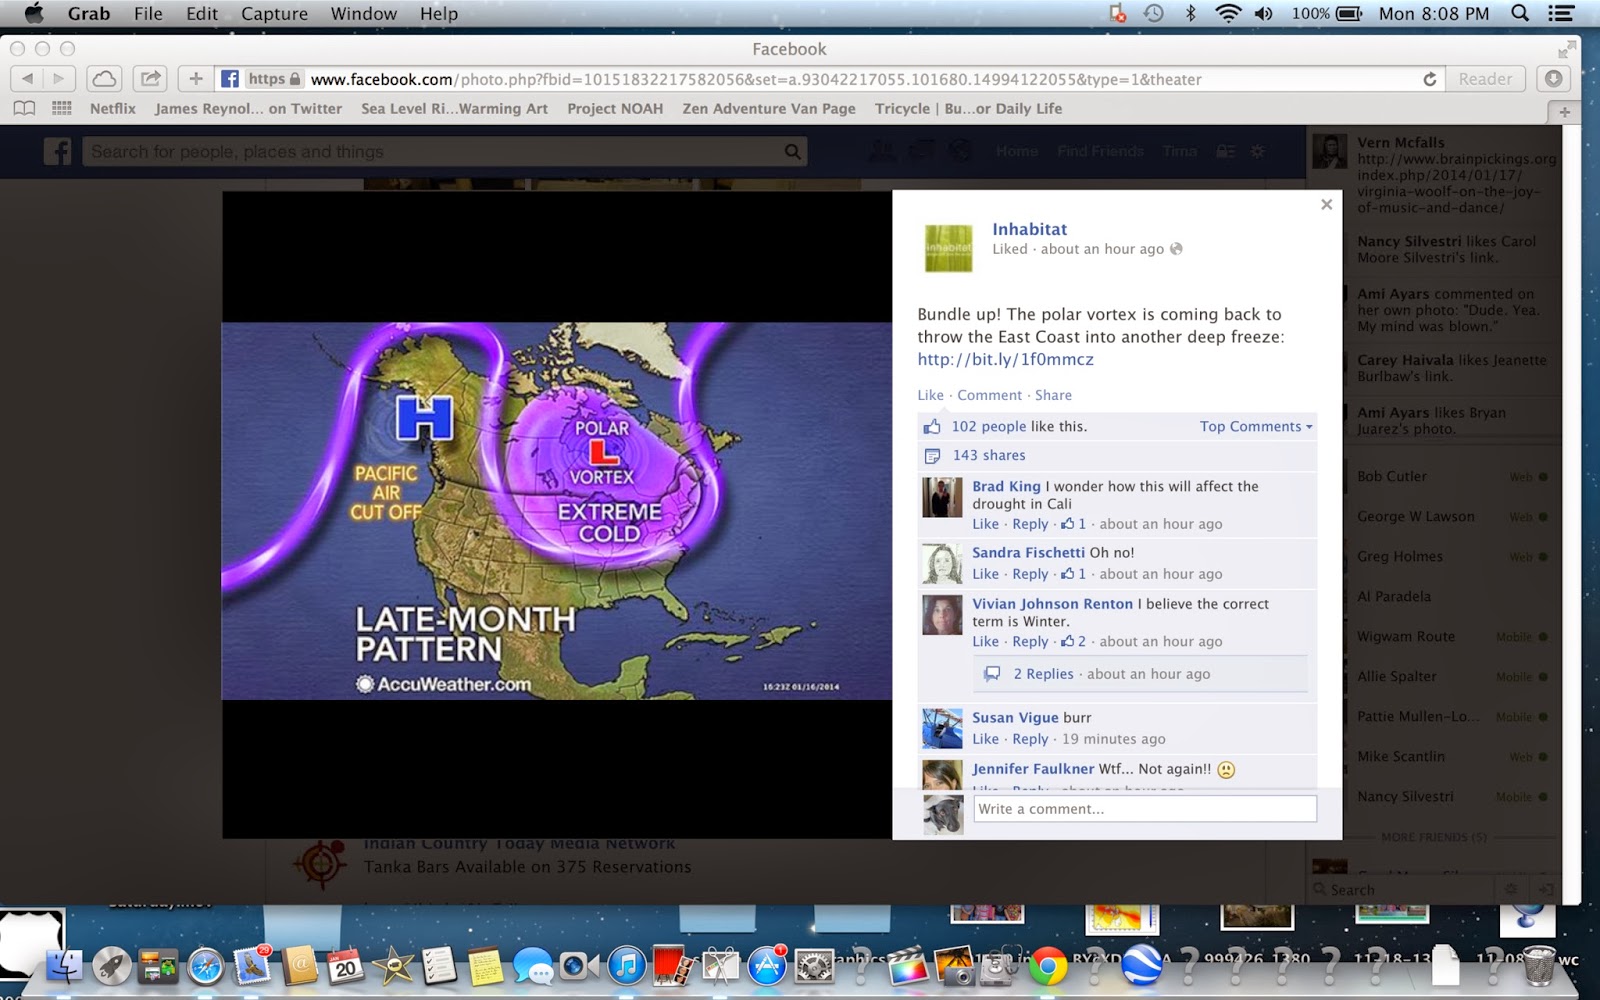Open Spotlight search in the menu bar
1600x1000 pixels.
[x=1520, y=13]
